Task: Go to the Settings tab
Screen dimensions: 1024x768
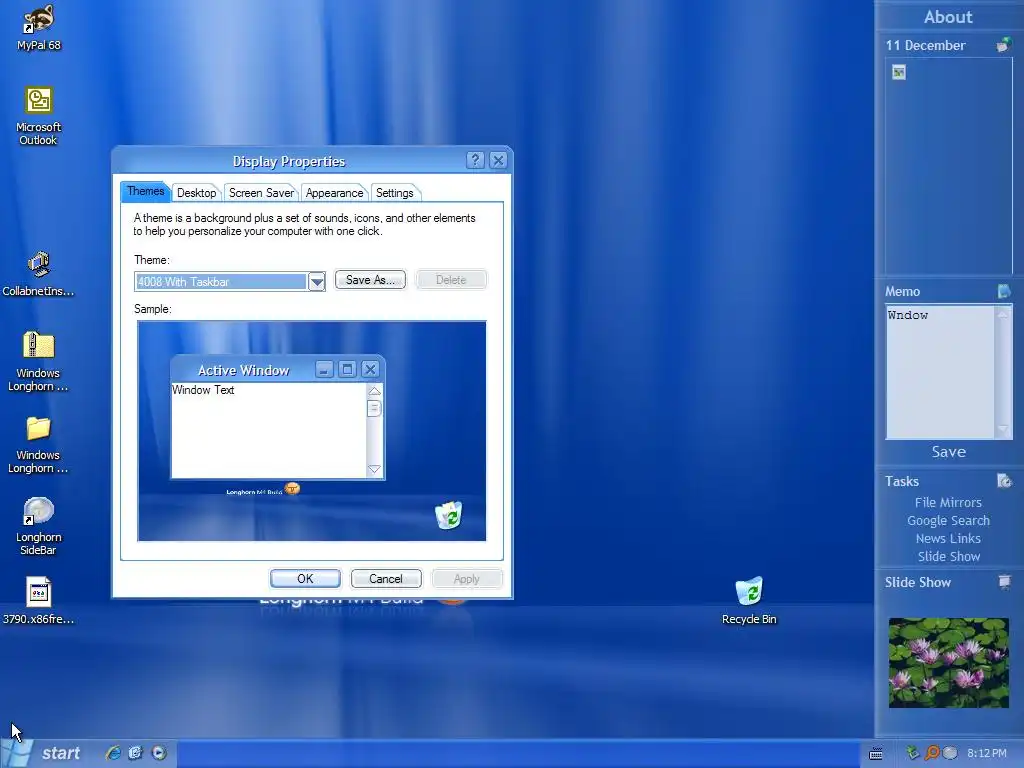Action: click(394, 193)
